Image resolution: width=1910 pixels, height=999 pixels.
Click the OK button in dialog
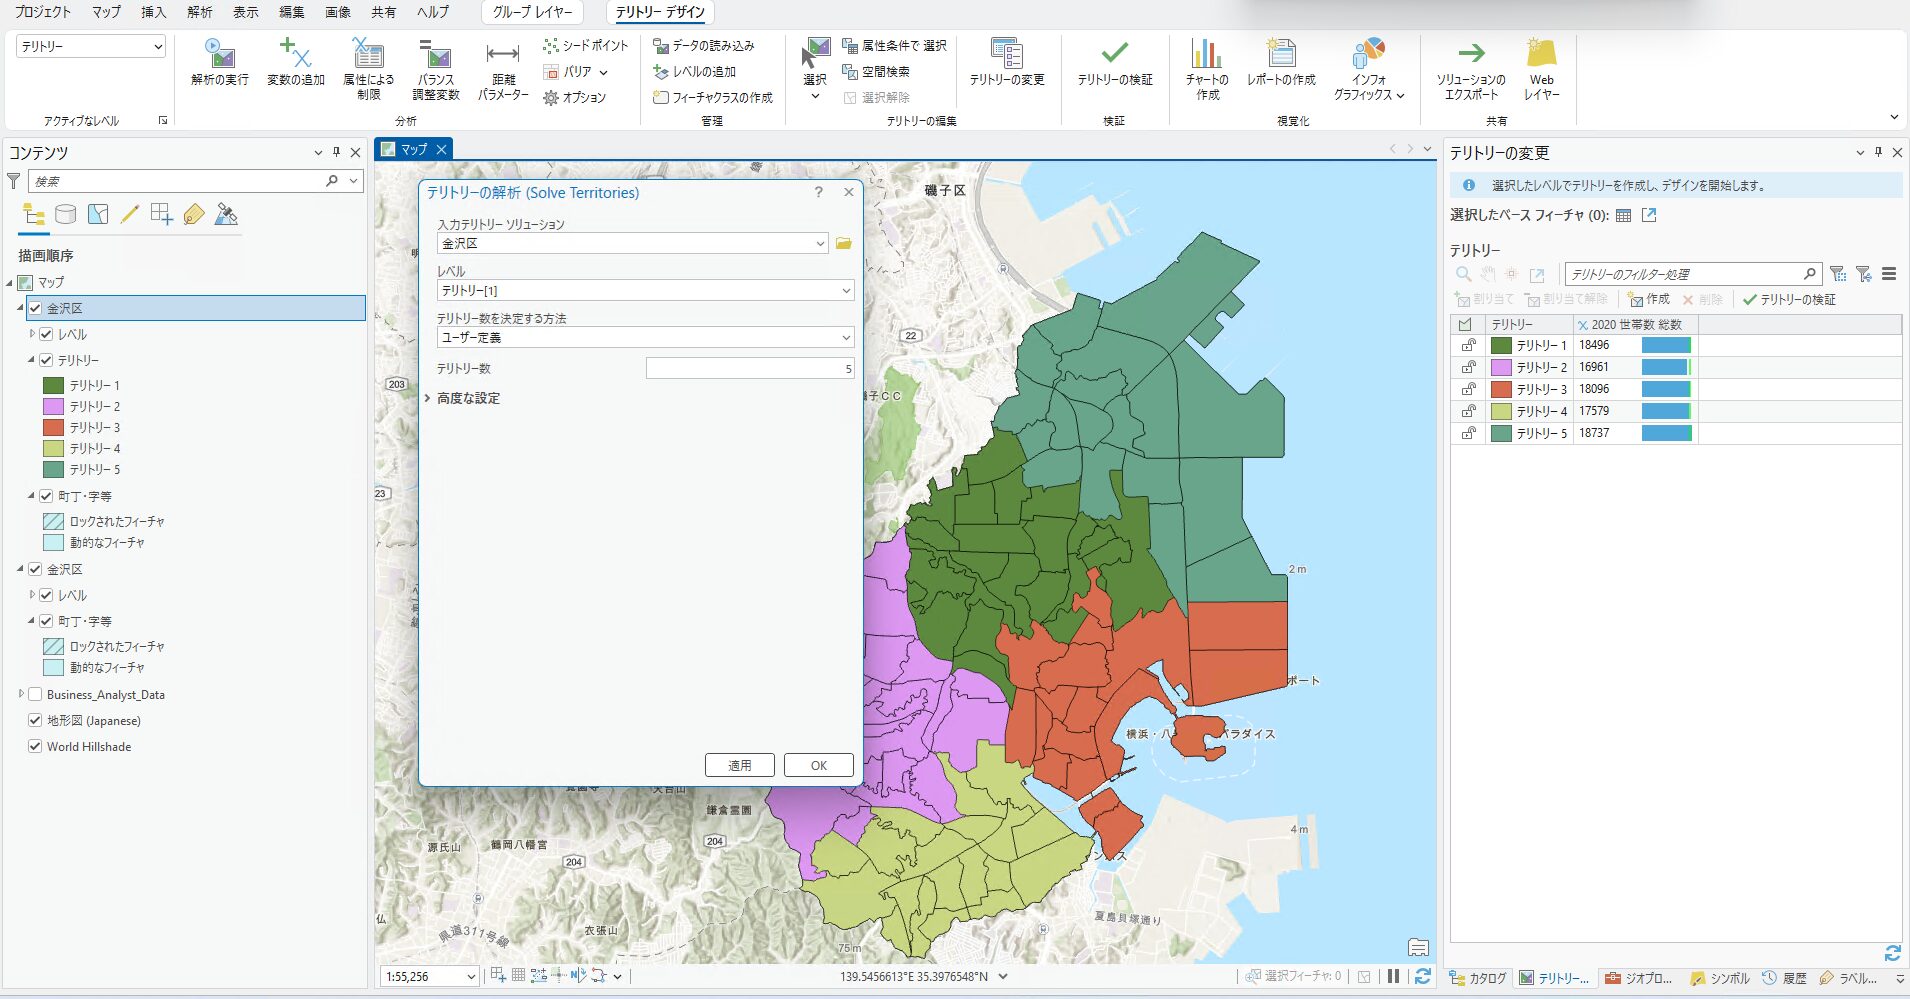coord(818,765)
